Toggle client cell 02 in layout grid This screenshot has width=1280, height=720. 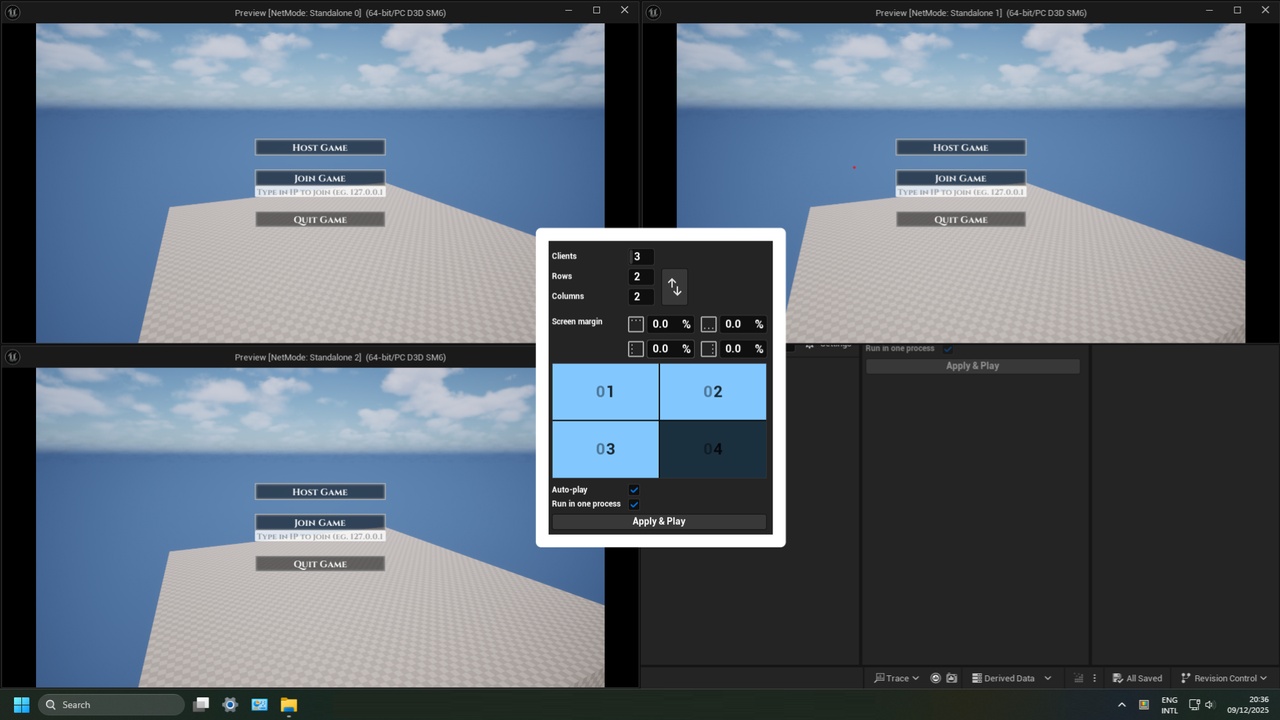pyautogui.click(x=713, y=392)
